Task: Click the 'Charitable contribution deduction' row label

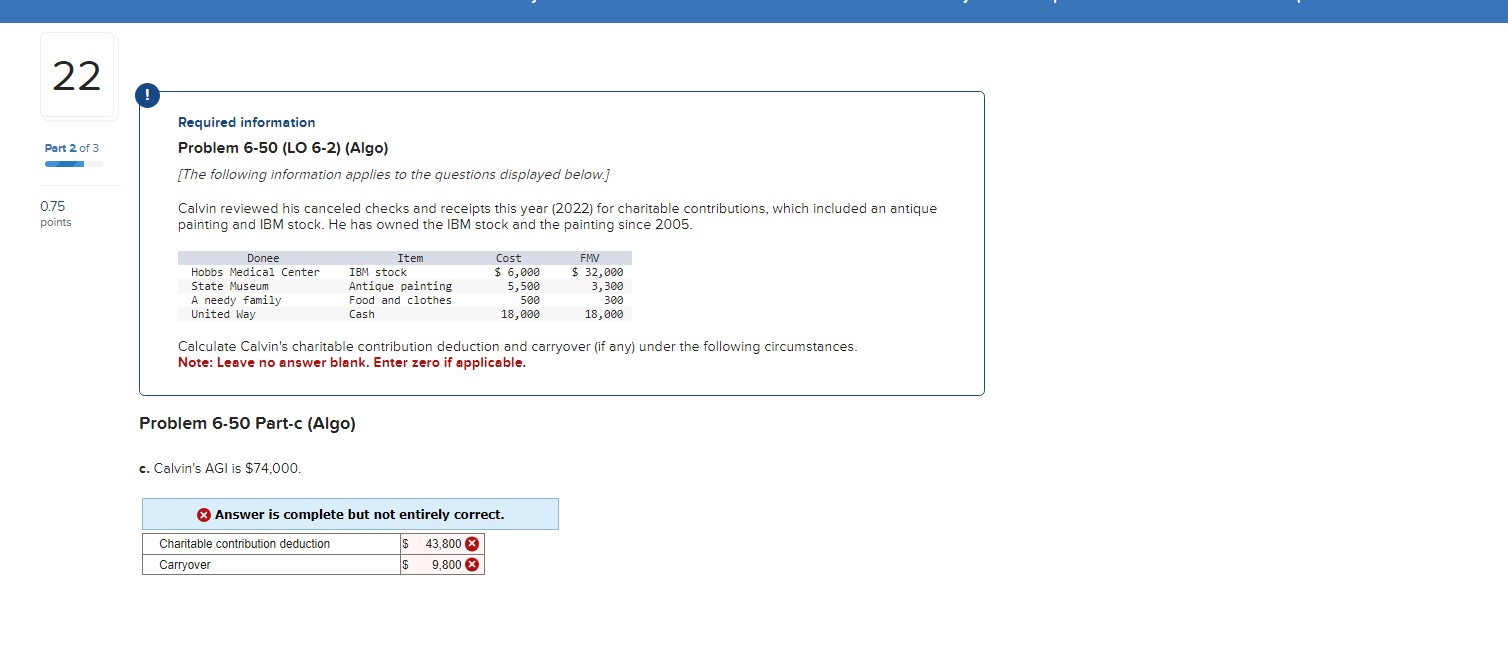Action: coord(245,544)
